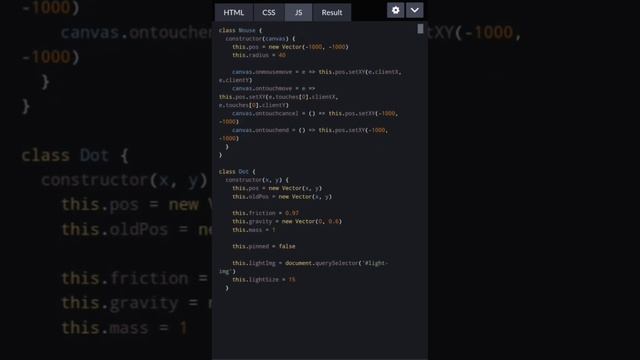Click the 'constructor(canvas) {' line

260,39
